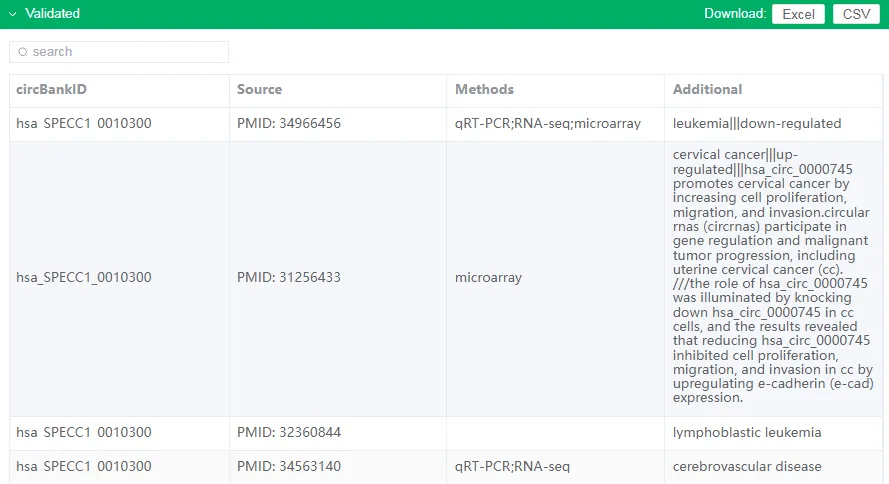Click the Validated panel title
The width and height of the screenshot is (889, 484).
(52, 14)
